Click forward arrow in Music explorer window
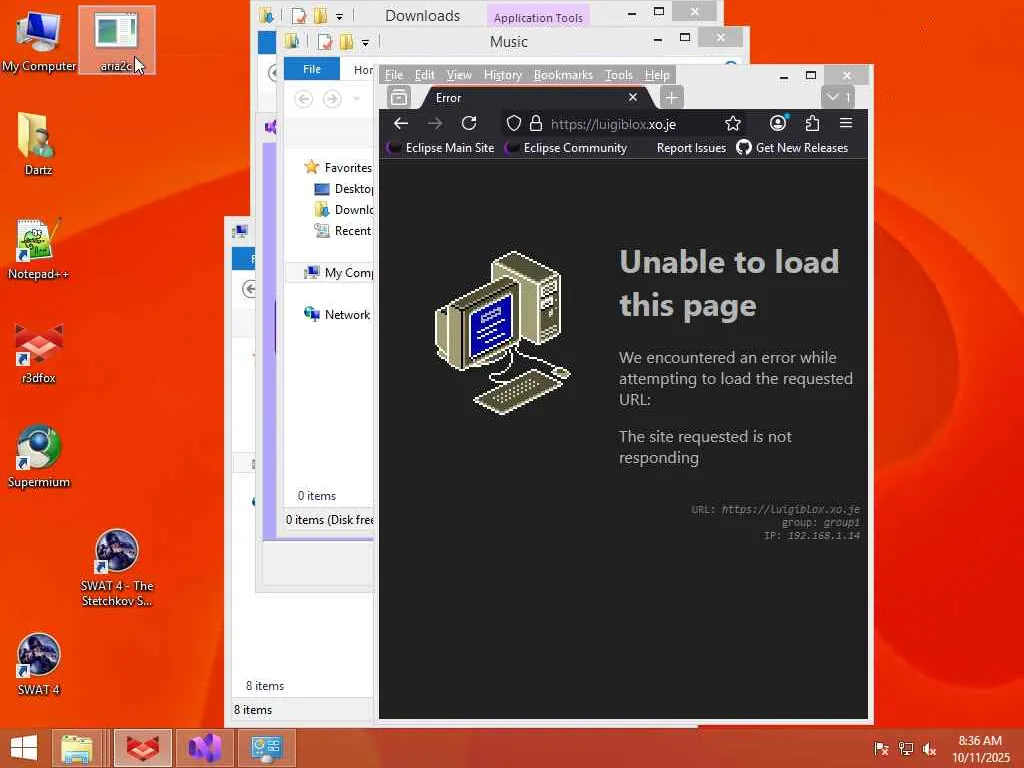Screen dimensions: 1024x768 click(x=332, y=99)
